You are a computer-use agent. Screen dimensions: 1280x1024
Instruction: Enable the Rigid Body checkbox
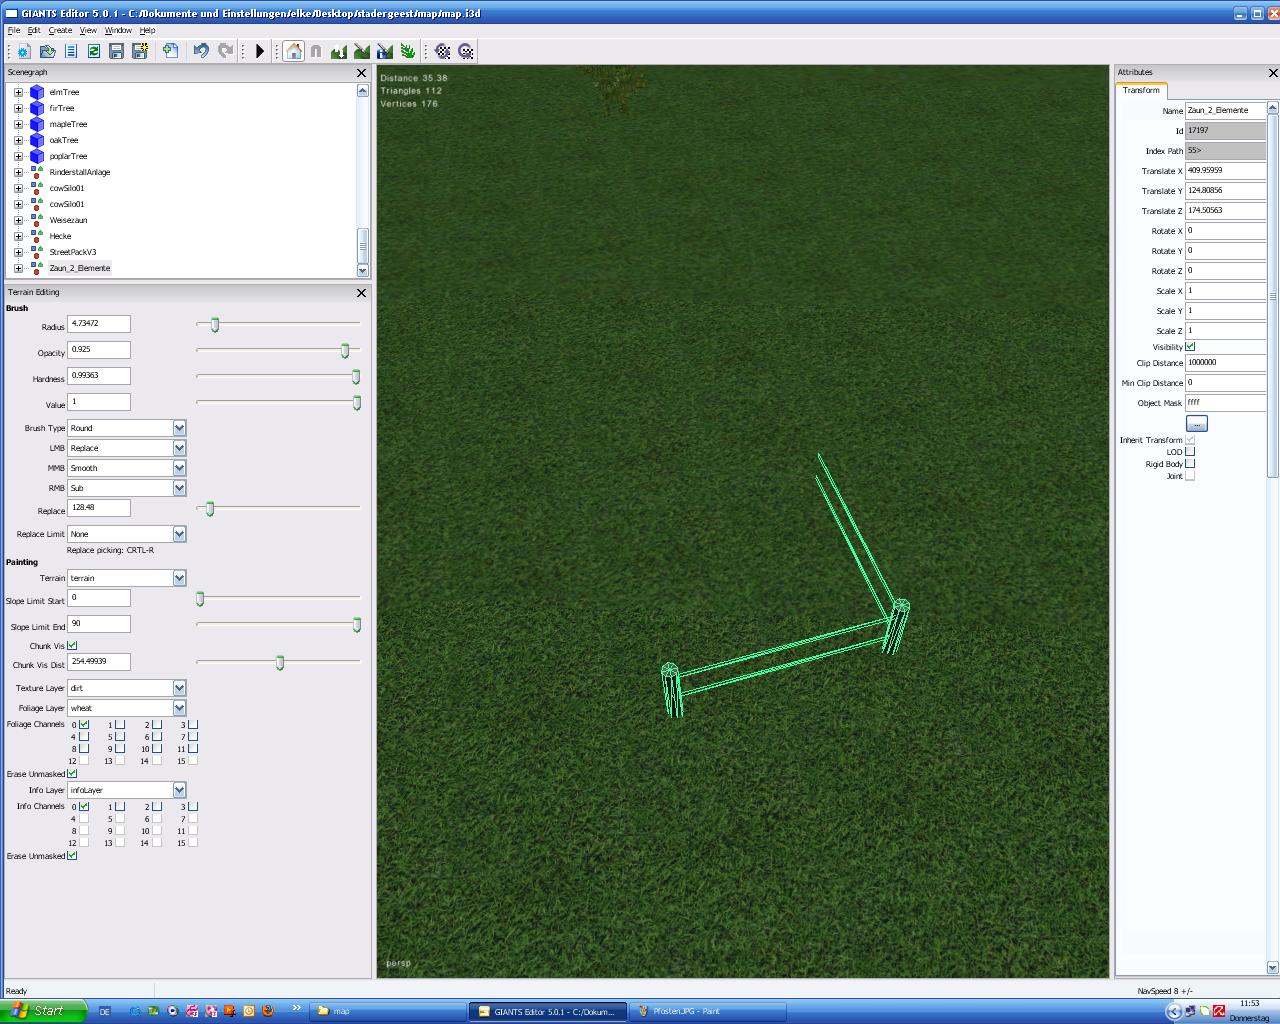click(1190, 464)
